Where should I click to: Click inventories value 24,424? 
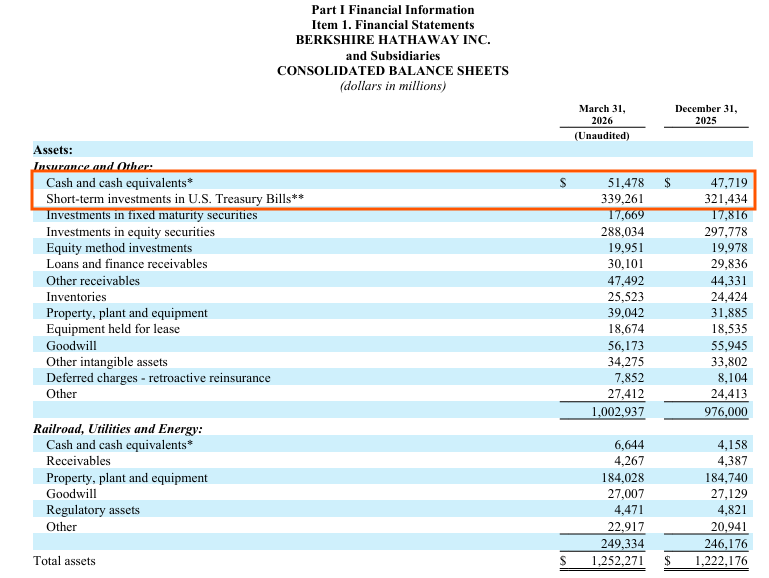729,297
